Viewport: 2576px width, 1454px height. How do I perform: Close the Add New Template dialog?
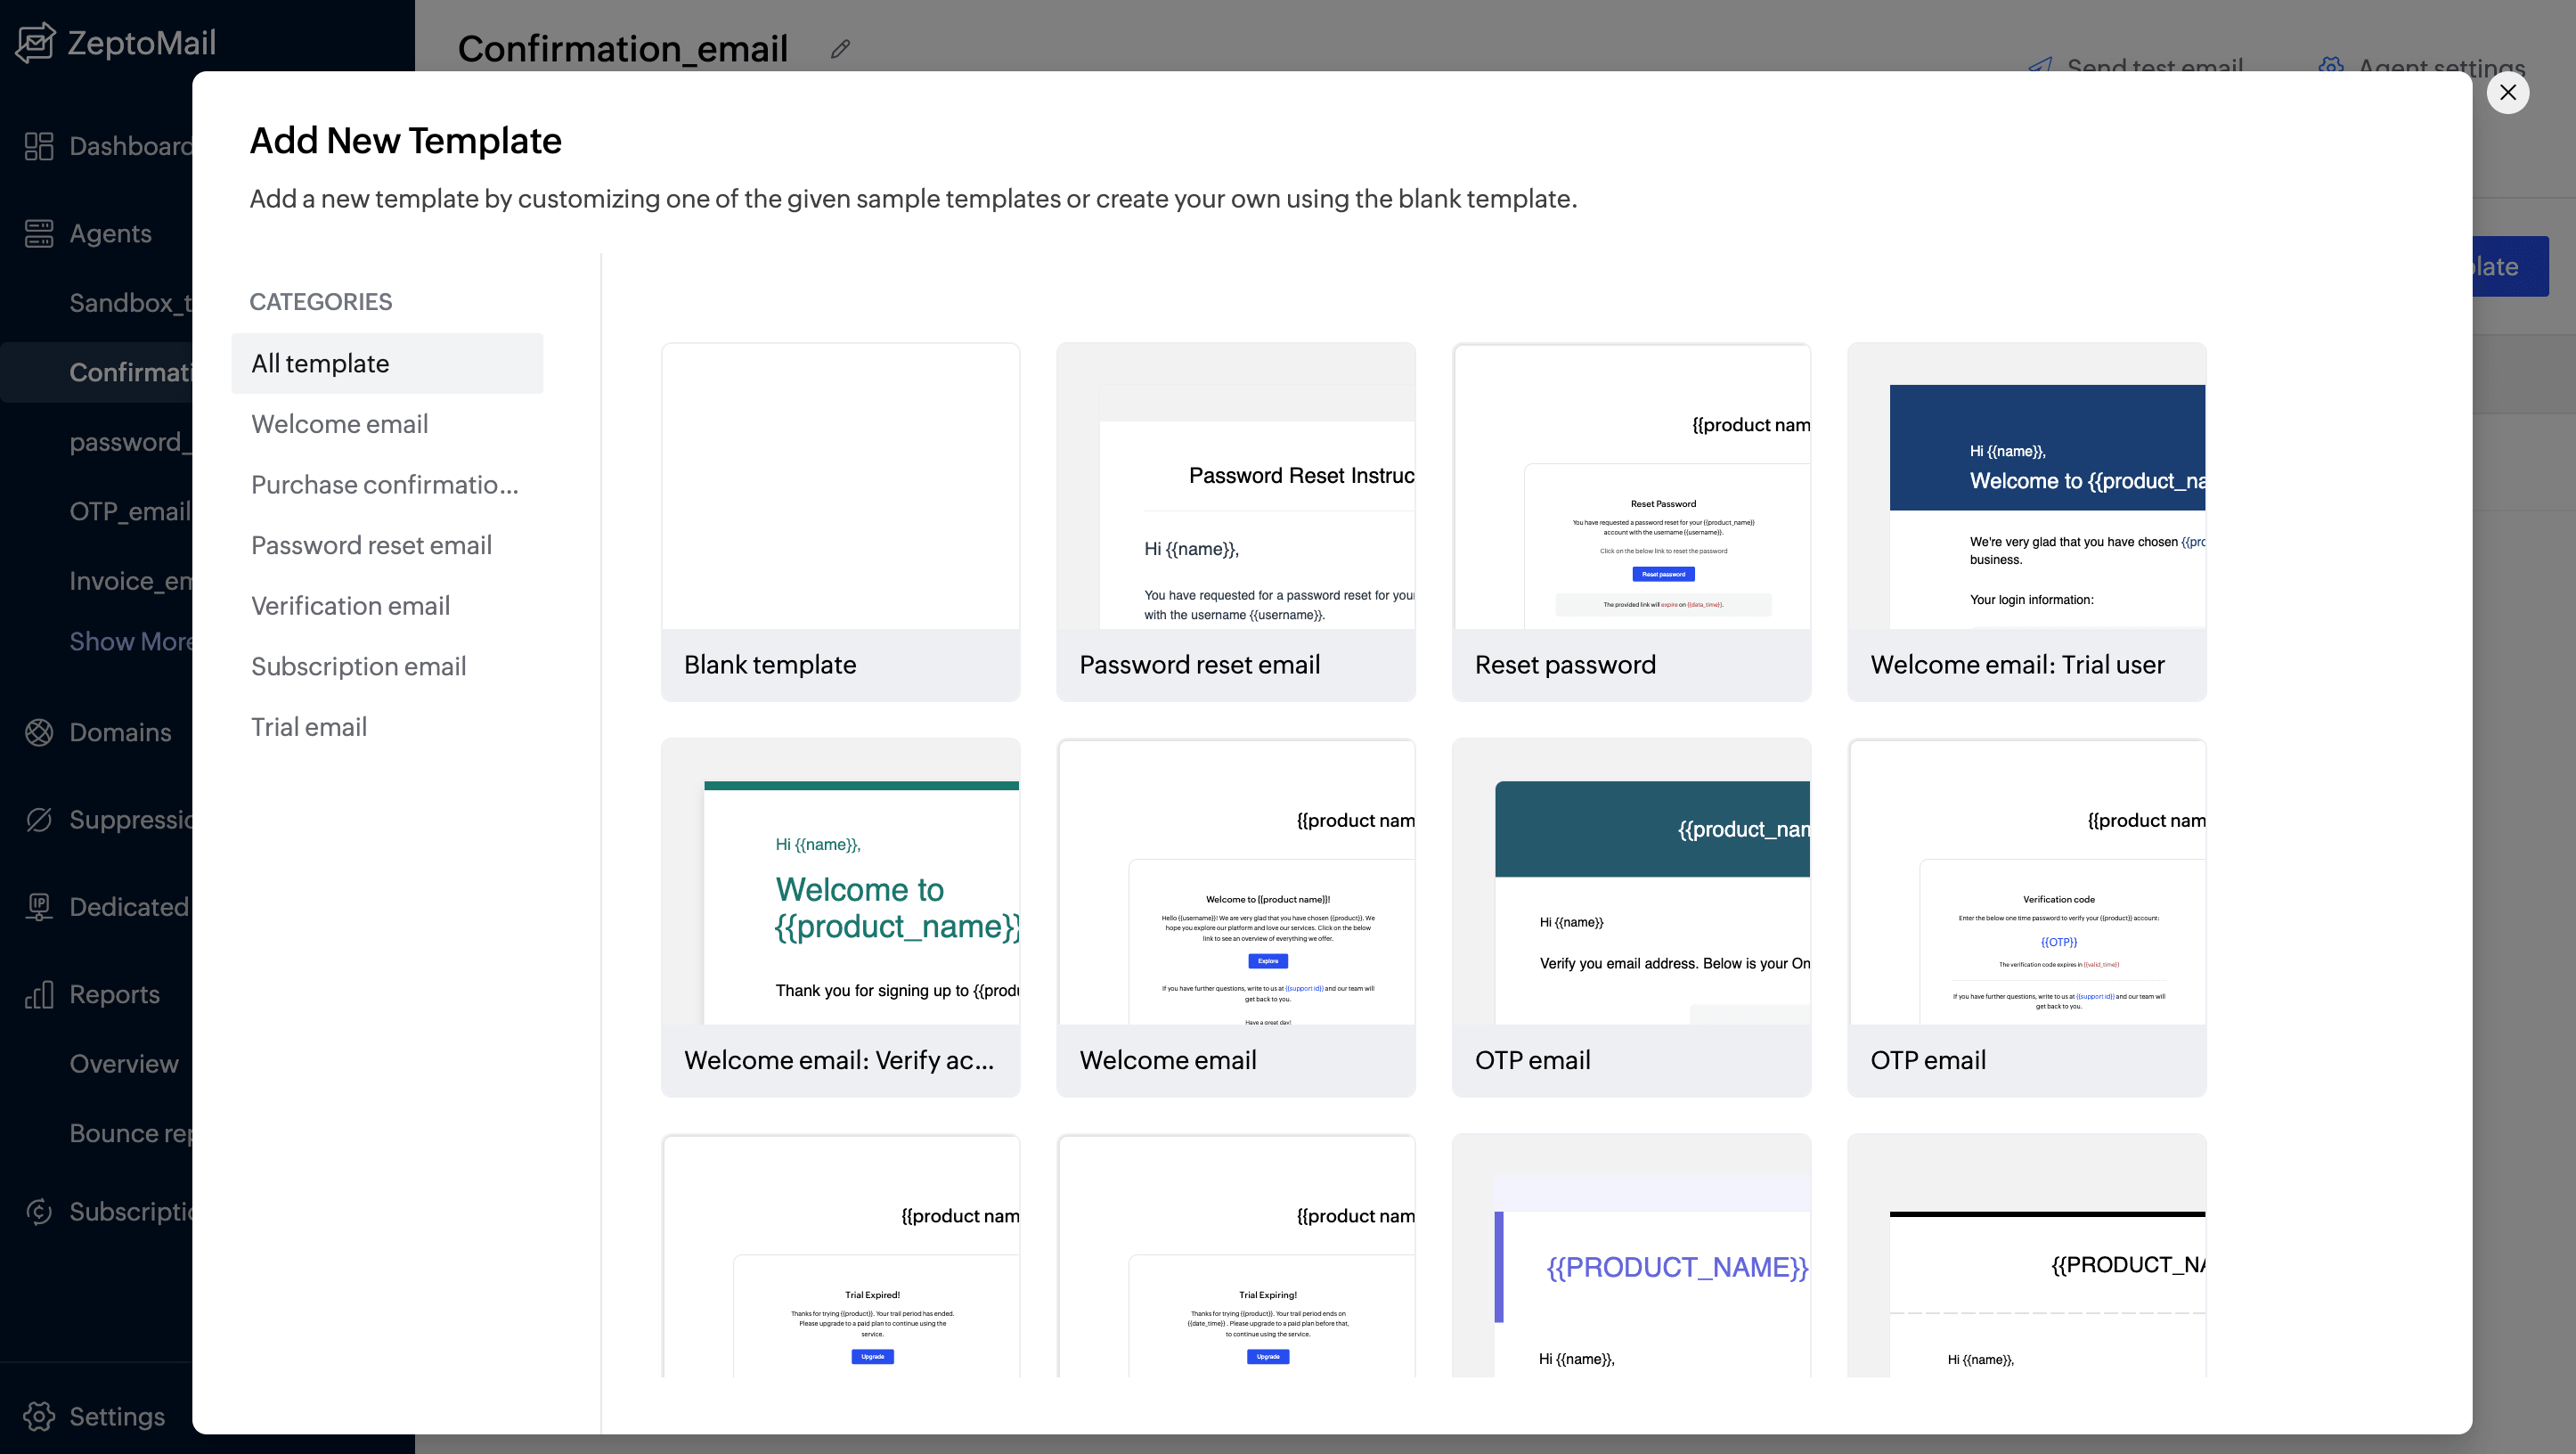(2508, 92)
